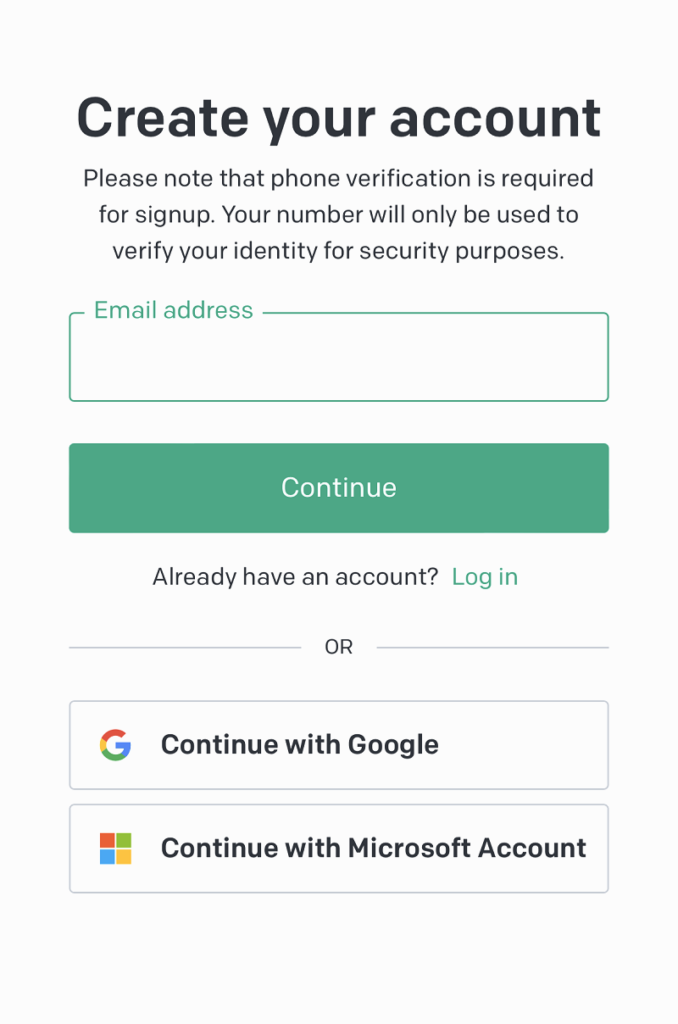
Task: Click the "Already have an account?" text
Action: [x=295, y=577]
